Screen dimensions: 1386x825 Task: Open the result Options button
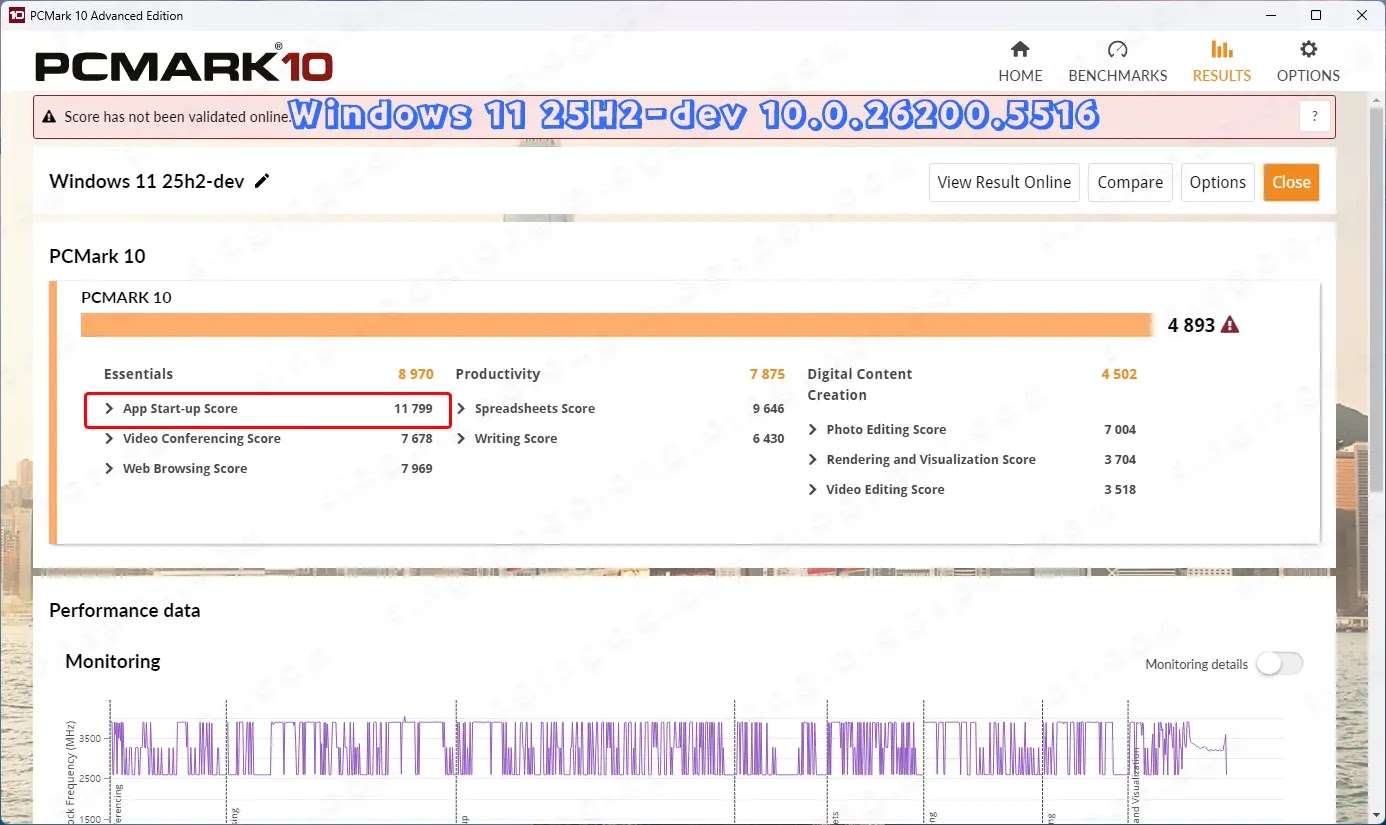tap(1217, 182)
